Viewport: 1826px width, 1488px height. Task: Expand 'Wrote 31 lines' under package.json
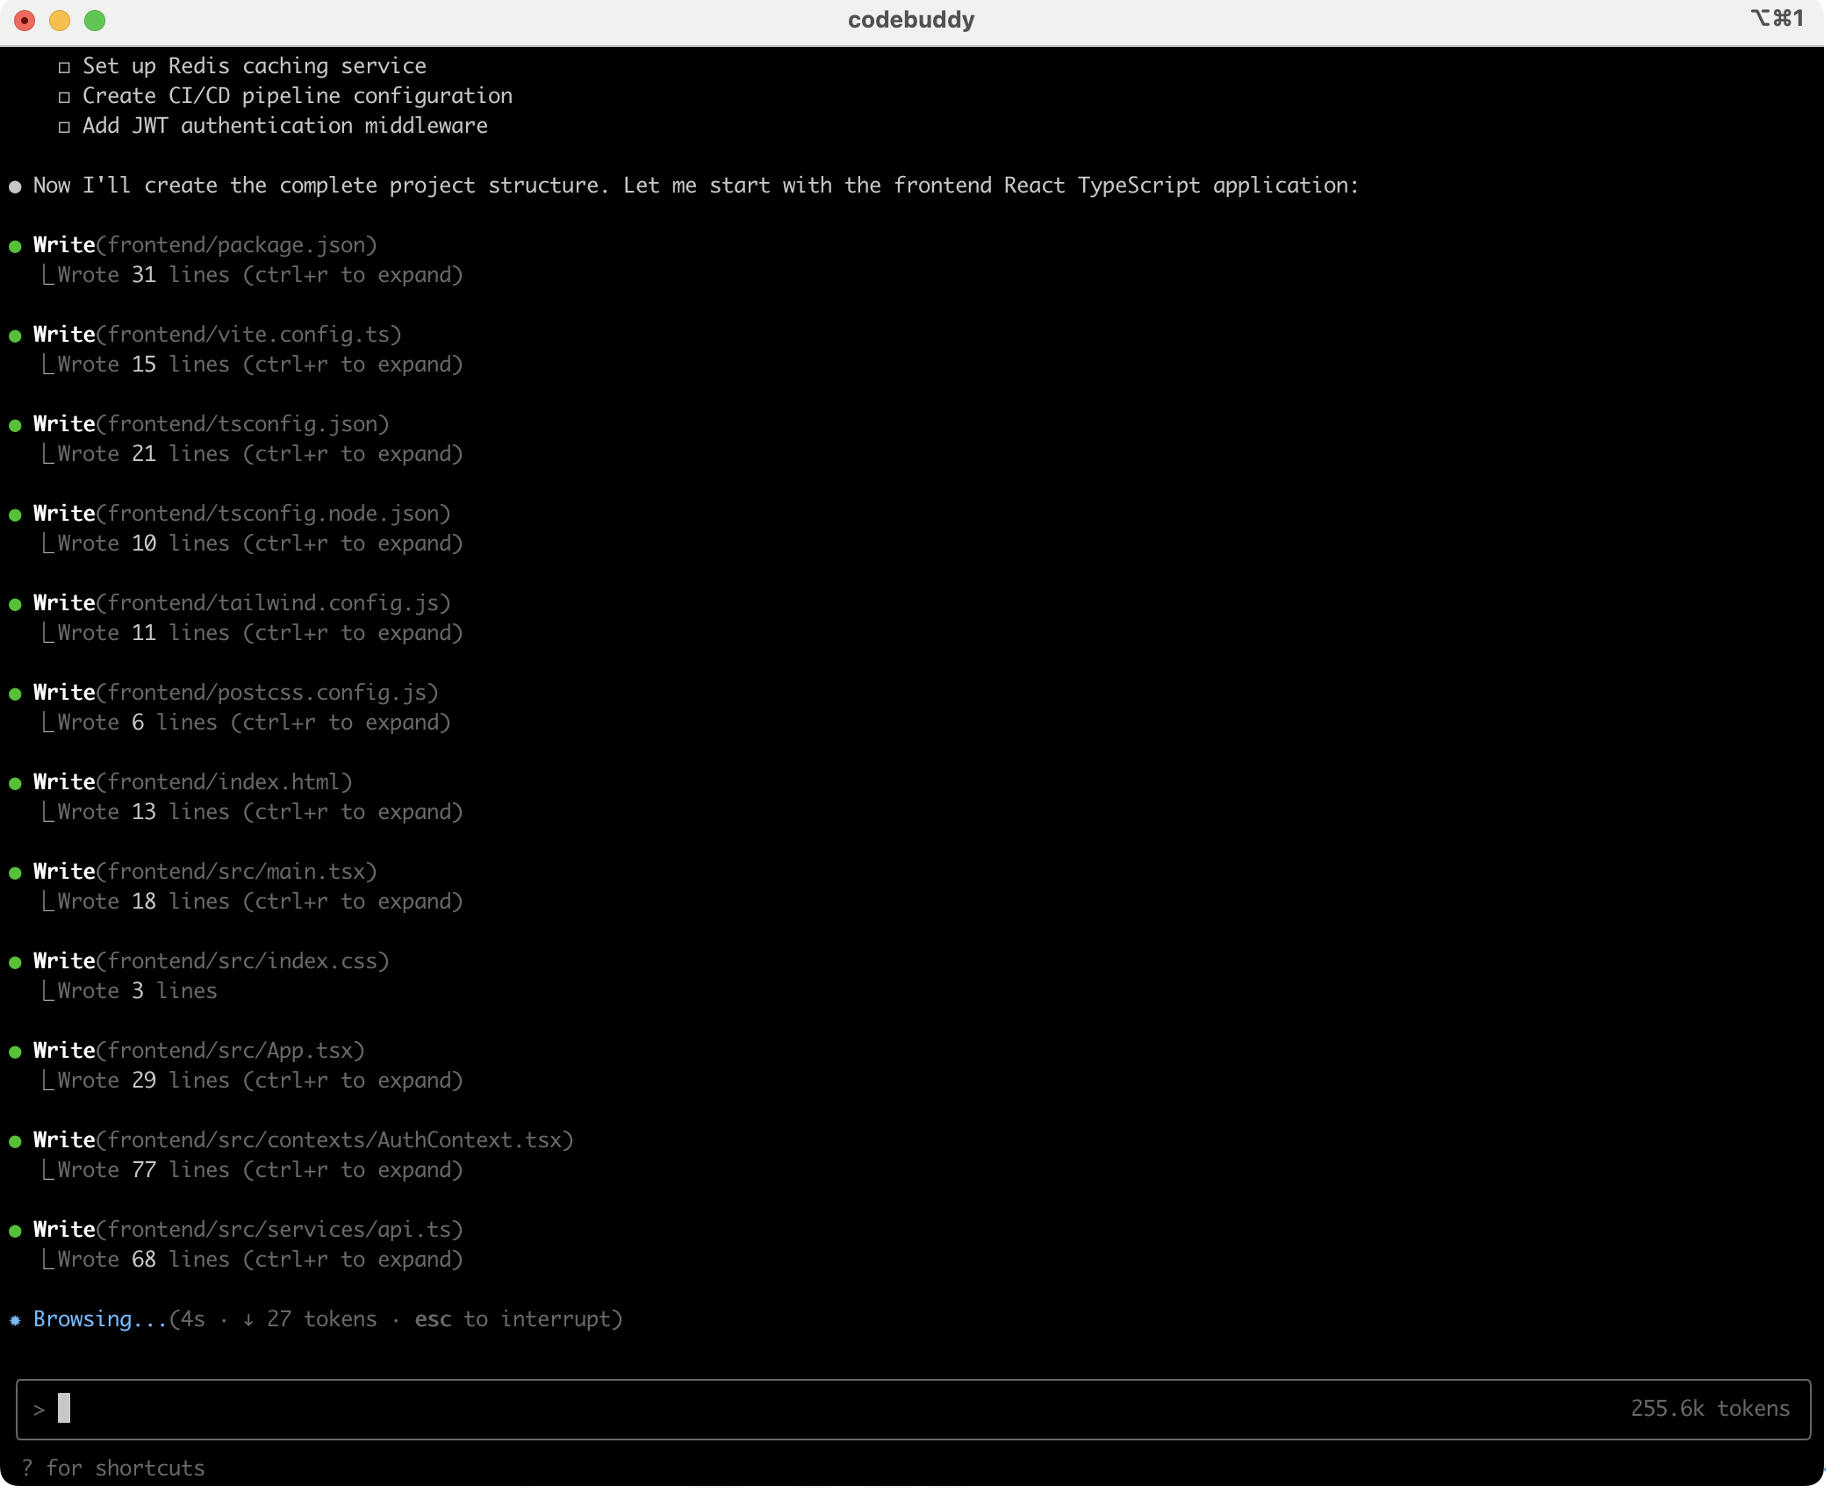(260, 275)
